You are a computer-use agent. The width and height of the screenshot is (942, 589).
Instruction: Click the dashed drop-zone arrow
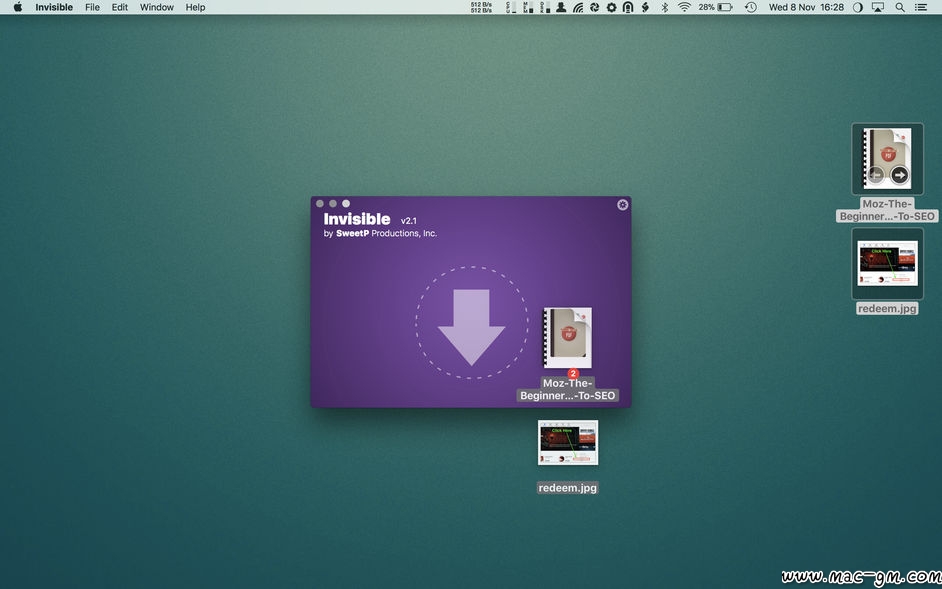472,323
